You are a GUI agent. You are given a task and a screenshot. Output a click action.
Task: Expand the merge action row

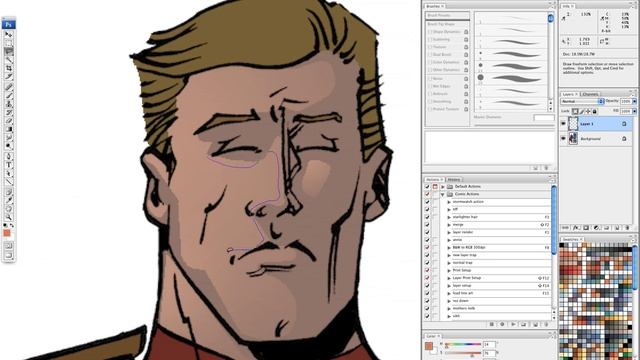pos(449,225)
